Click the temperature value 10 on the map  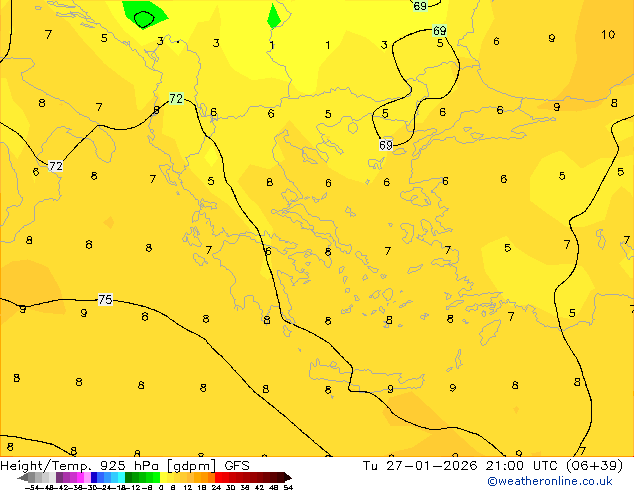[x=608, y=35]
